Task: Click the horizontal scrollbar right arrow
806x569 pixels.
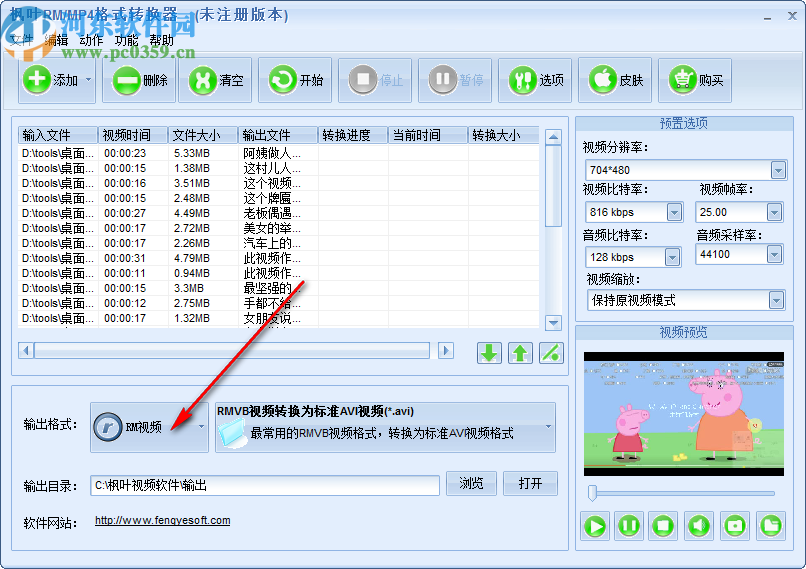Action: [446, 351]
